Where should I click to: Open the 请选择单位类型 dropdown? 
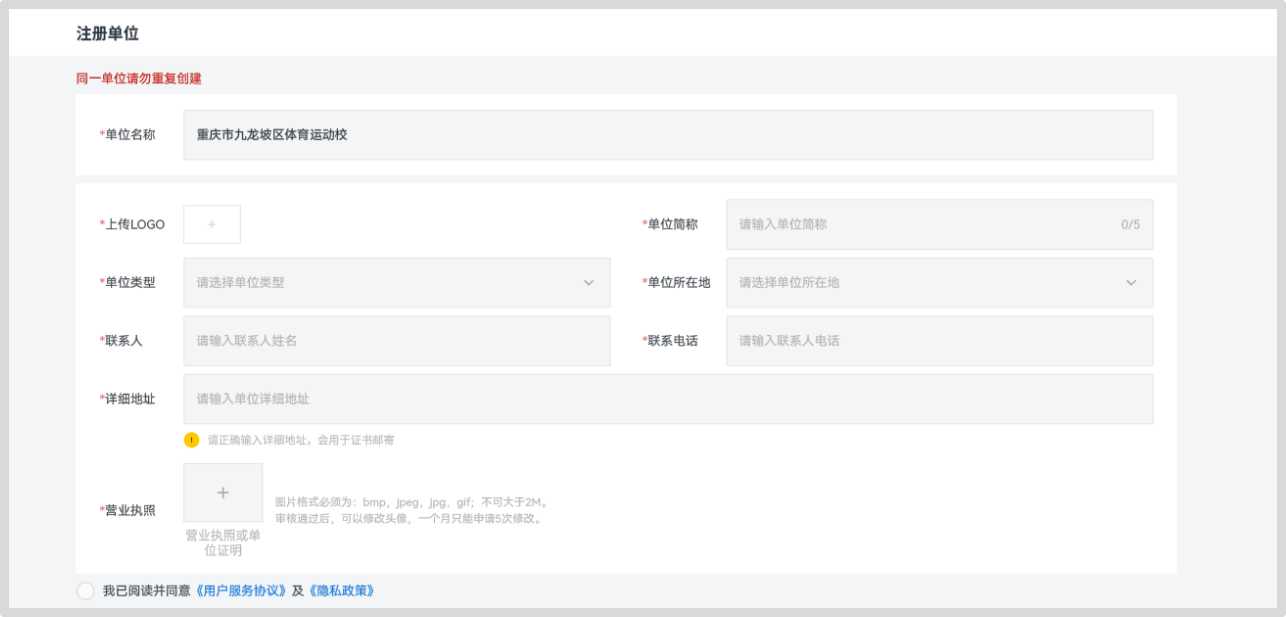point(396,283)
